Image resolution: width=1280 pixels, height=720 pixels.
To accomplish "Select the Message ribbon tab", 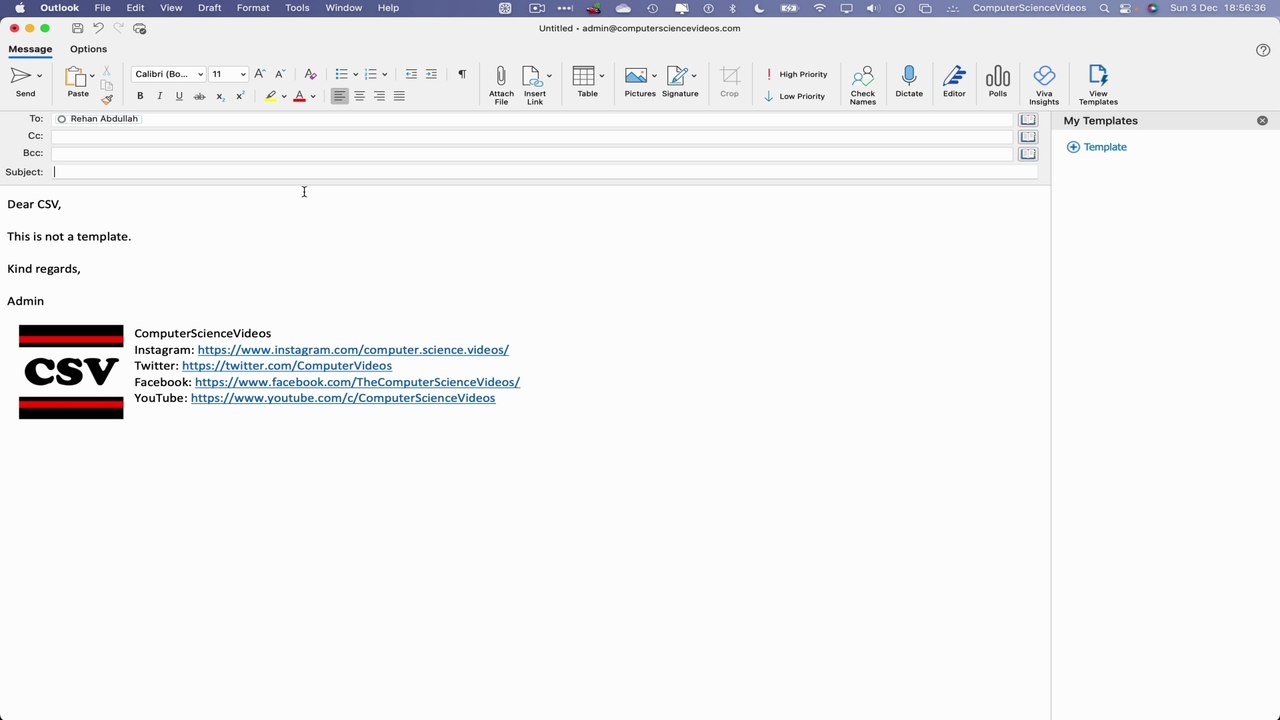I will 30,49.
